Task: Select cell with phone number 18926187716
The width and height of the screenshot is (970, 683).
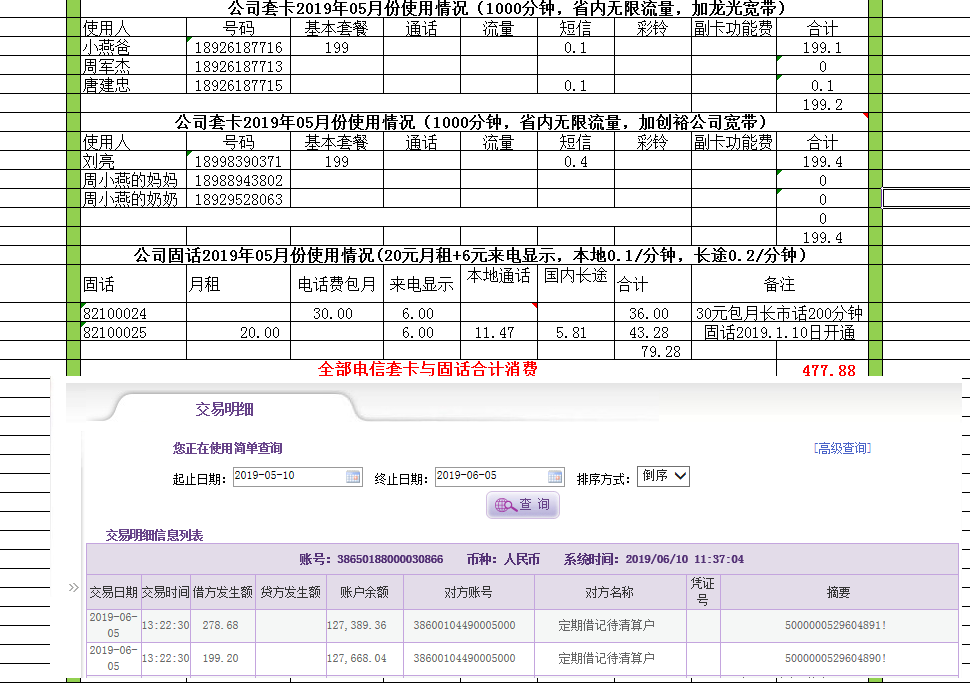Action: point(238,48)
